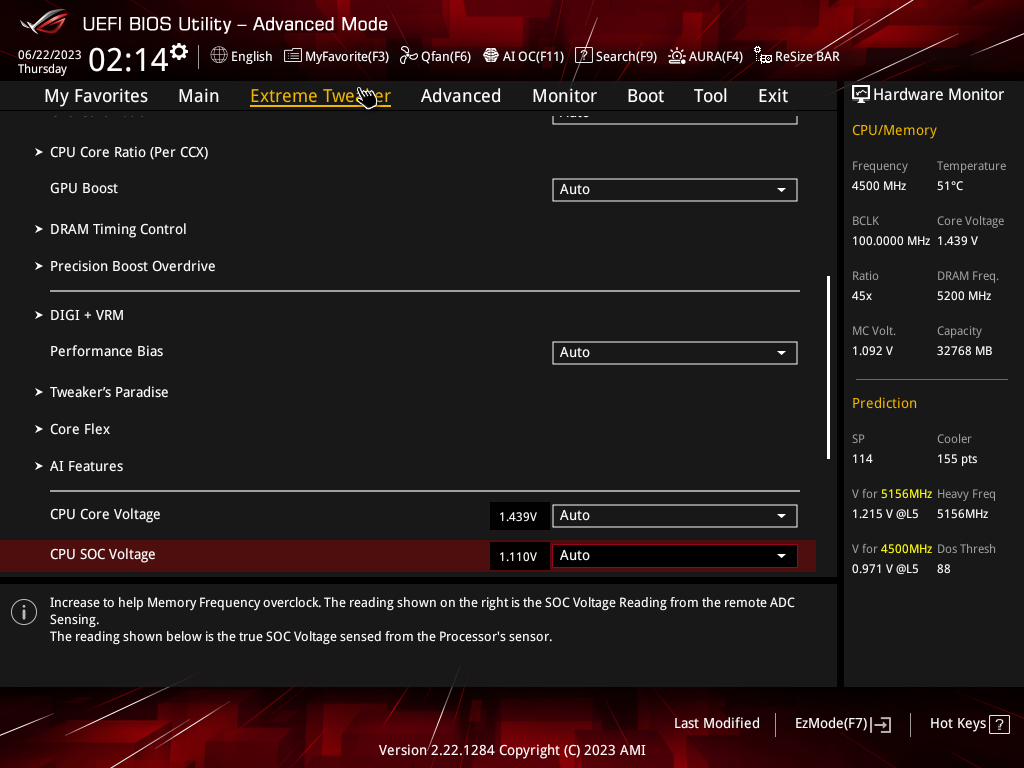This screenshot has width=1024, height=768.
Task: Click the MC Volt. 1.092 V value
Action: point(872,351)
